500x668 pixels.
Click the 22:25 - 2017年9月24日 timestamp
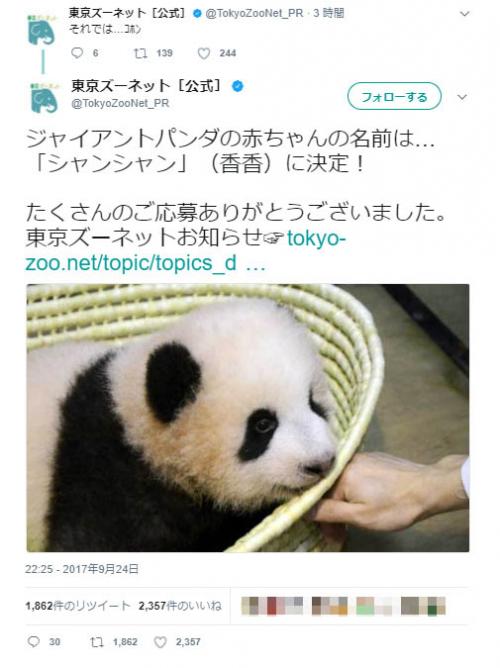82,569
